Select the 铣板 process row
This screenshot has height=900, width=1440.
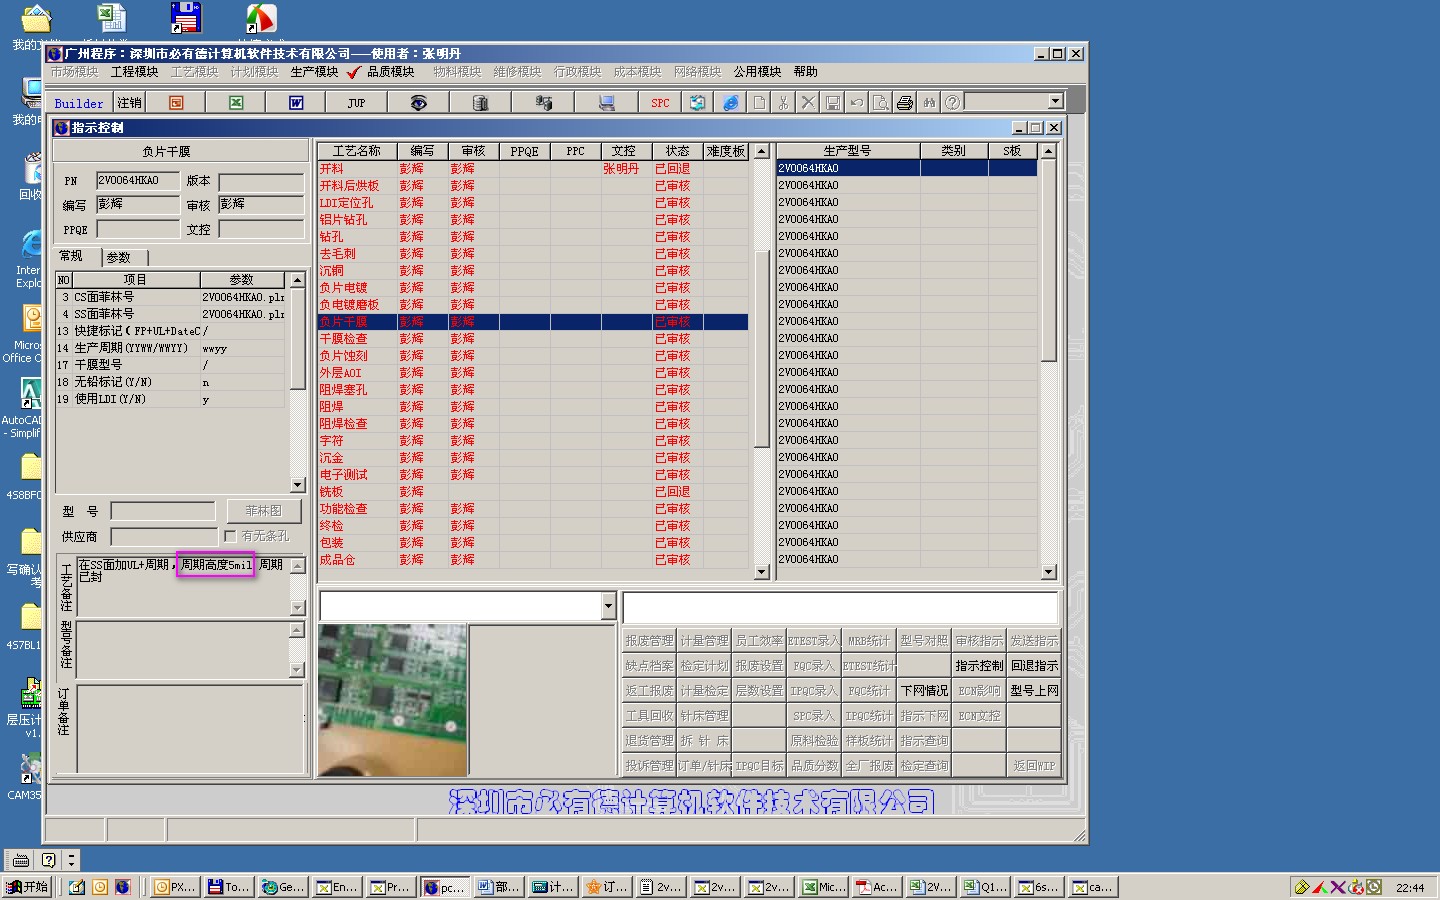click(x=533, y=492)
